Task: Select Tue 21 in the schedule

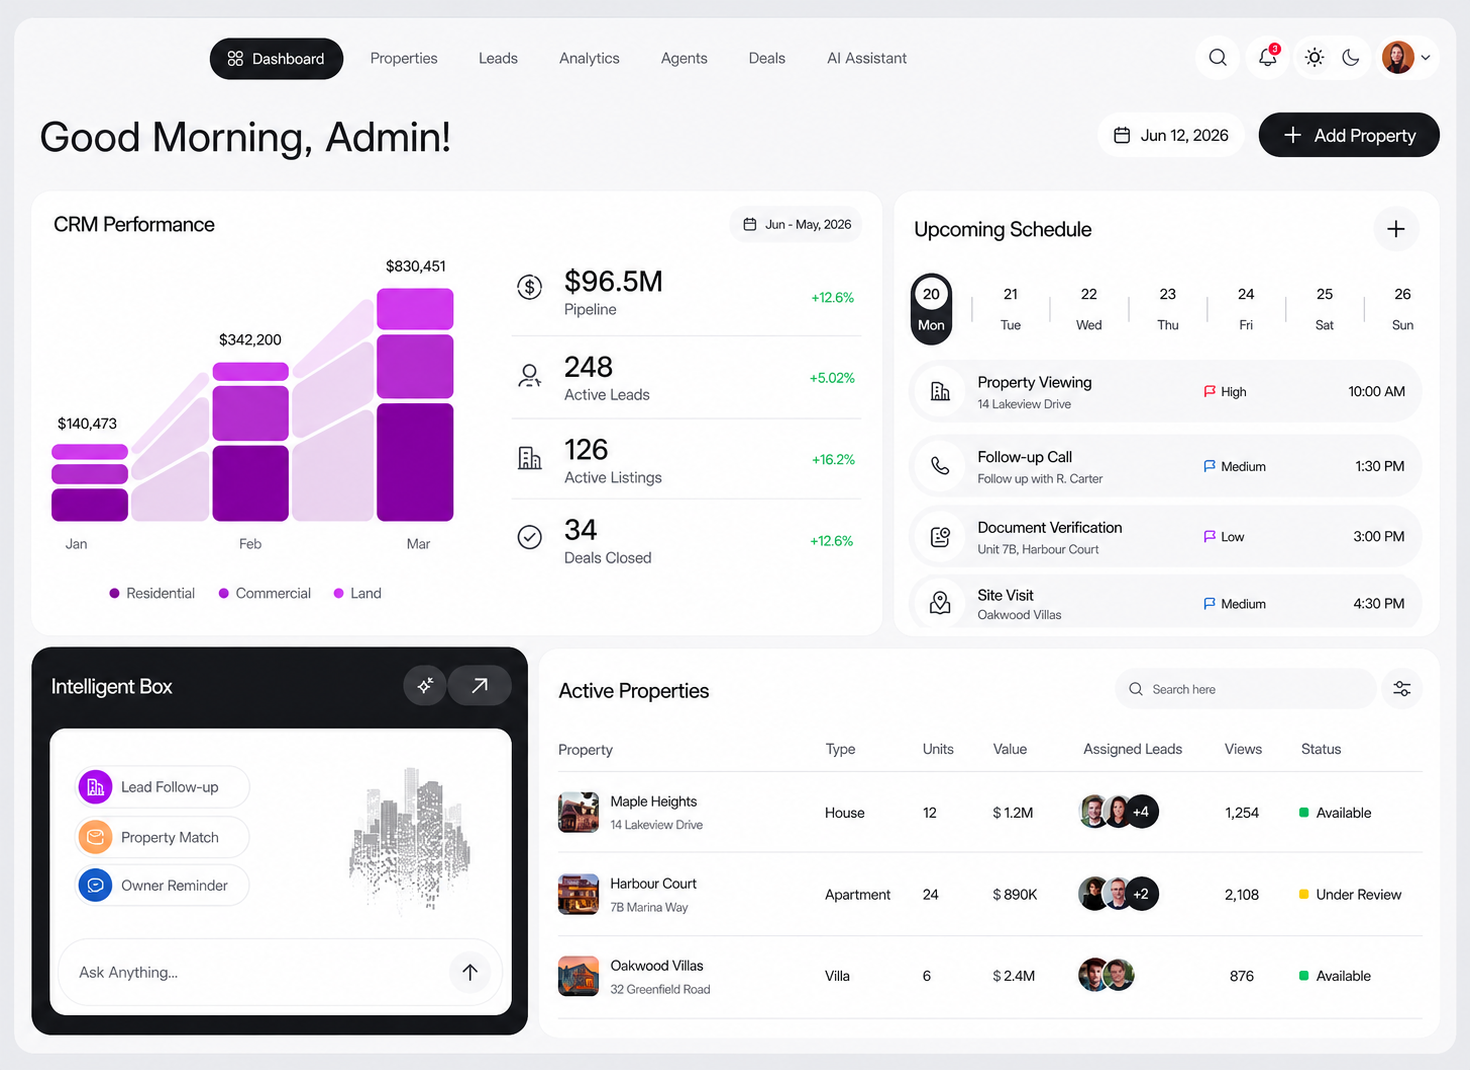Action: [1011, 309]
